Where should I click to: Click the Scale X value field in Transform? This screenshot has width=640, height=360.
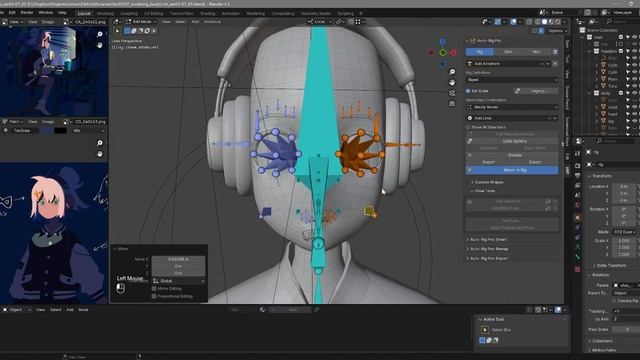(x=625, y=241)
